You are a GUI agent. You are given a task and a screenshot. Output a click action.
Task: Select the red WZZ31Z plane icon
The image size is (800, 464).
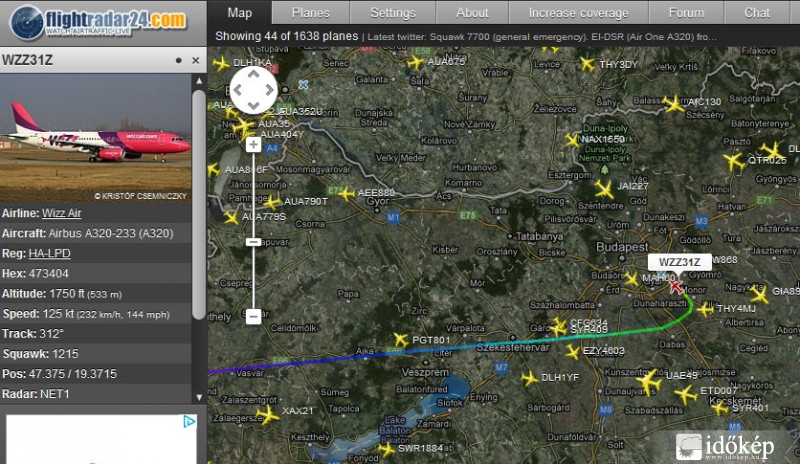click(676, 286)
